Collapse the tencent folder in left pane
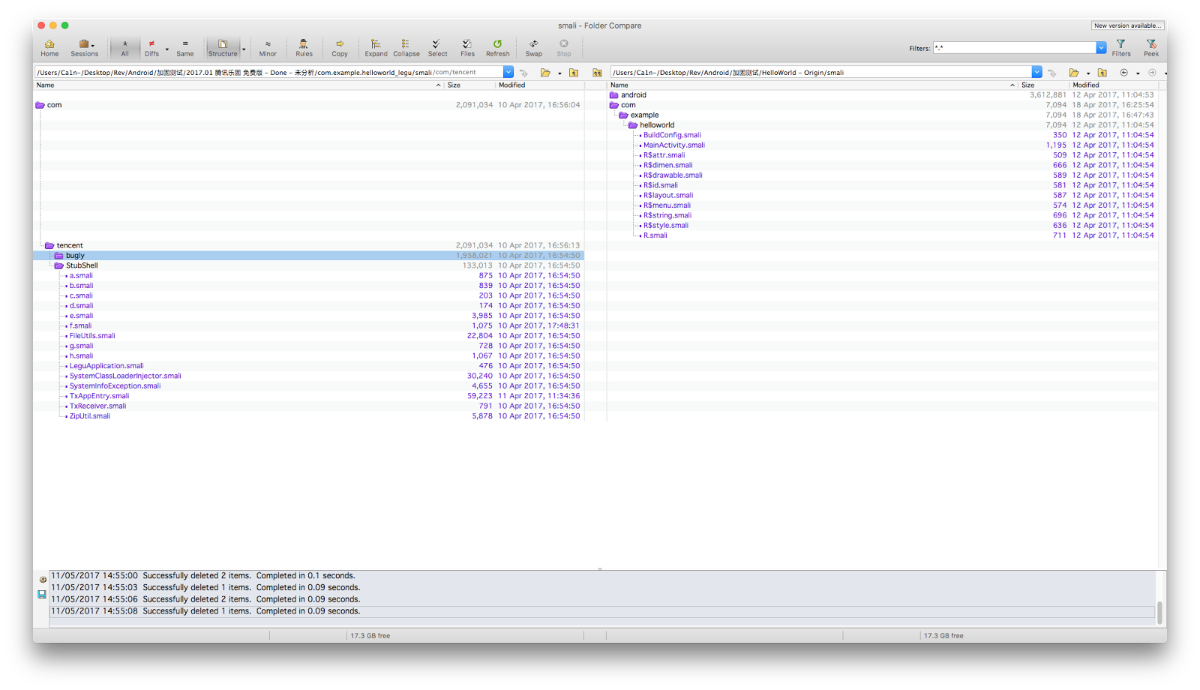1200x690 pixels. tap(49, 245)
